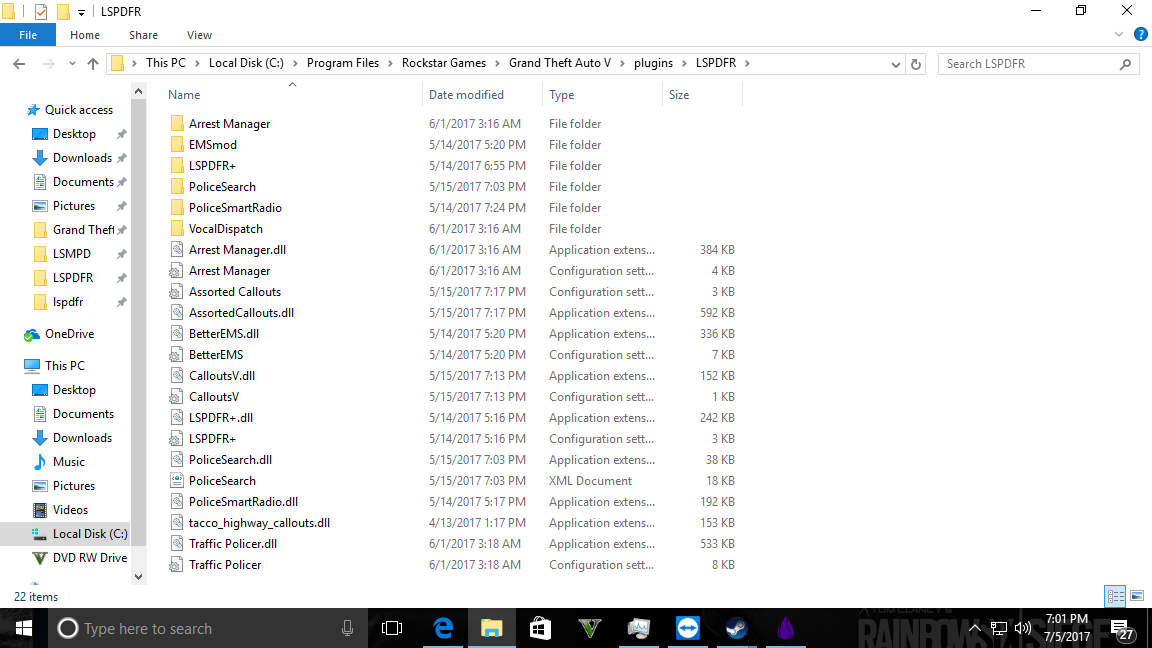Screen dimensions: 1152x648
Task: Select BetterEMS.dll file
Action: pos(223,334)
